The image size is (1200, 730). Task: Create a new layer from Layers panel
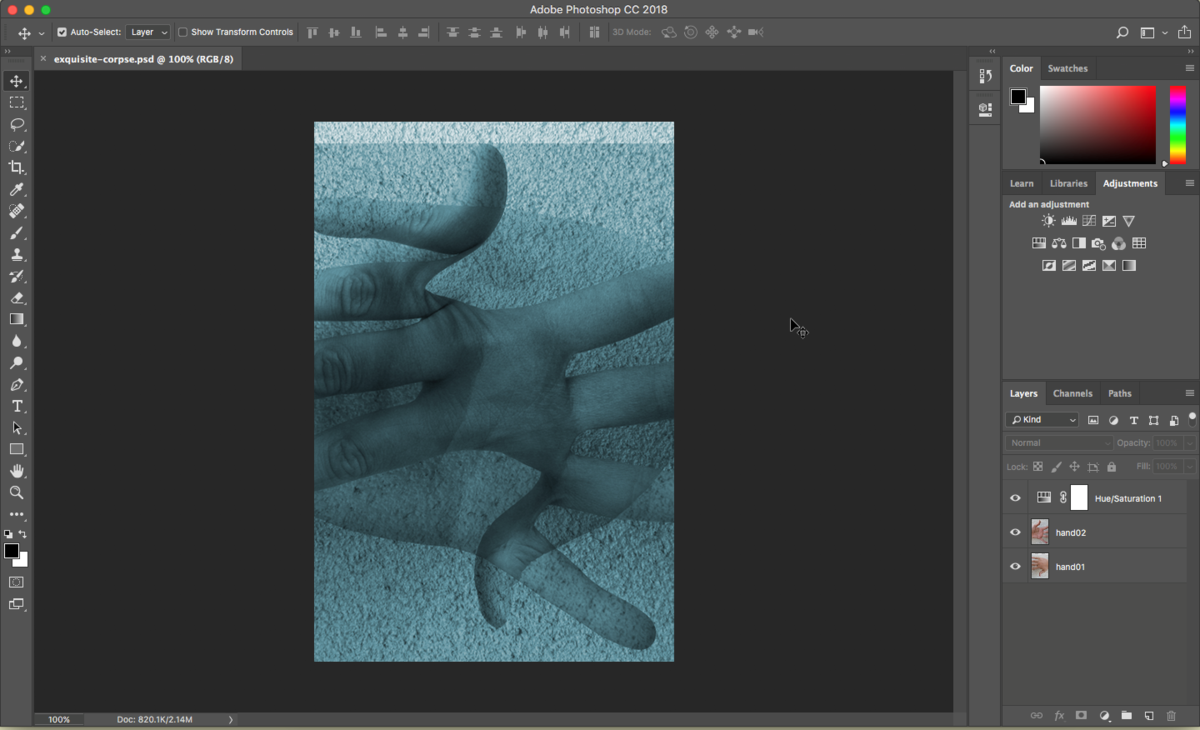point(1149,716)
